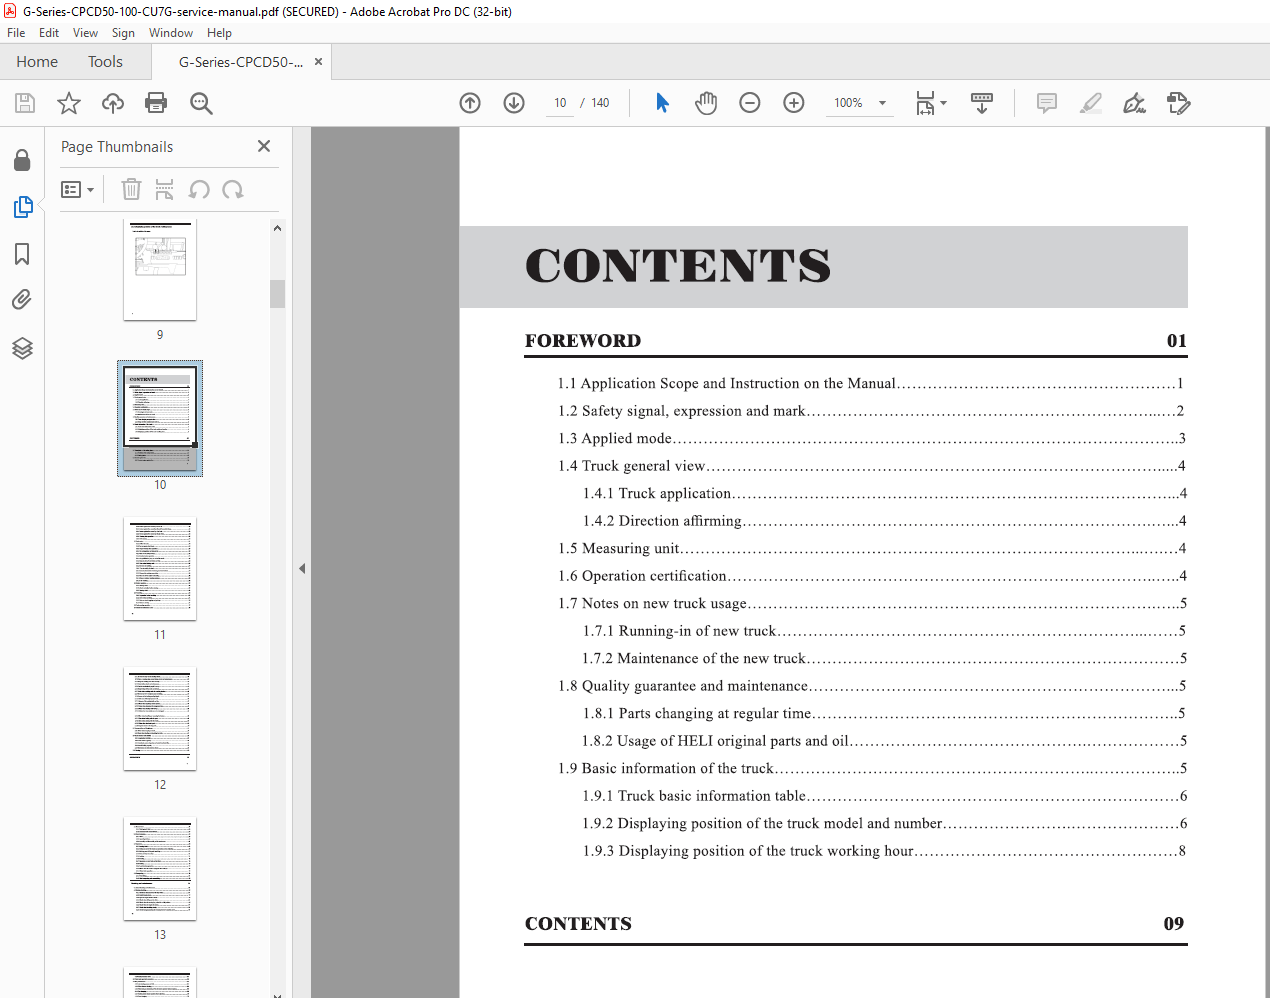Add the document to starred files
This screenshot has width=1270, height=998.
coord(69,103)
